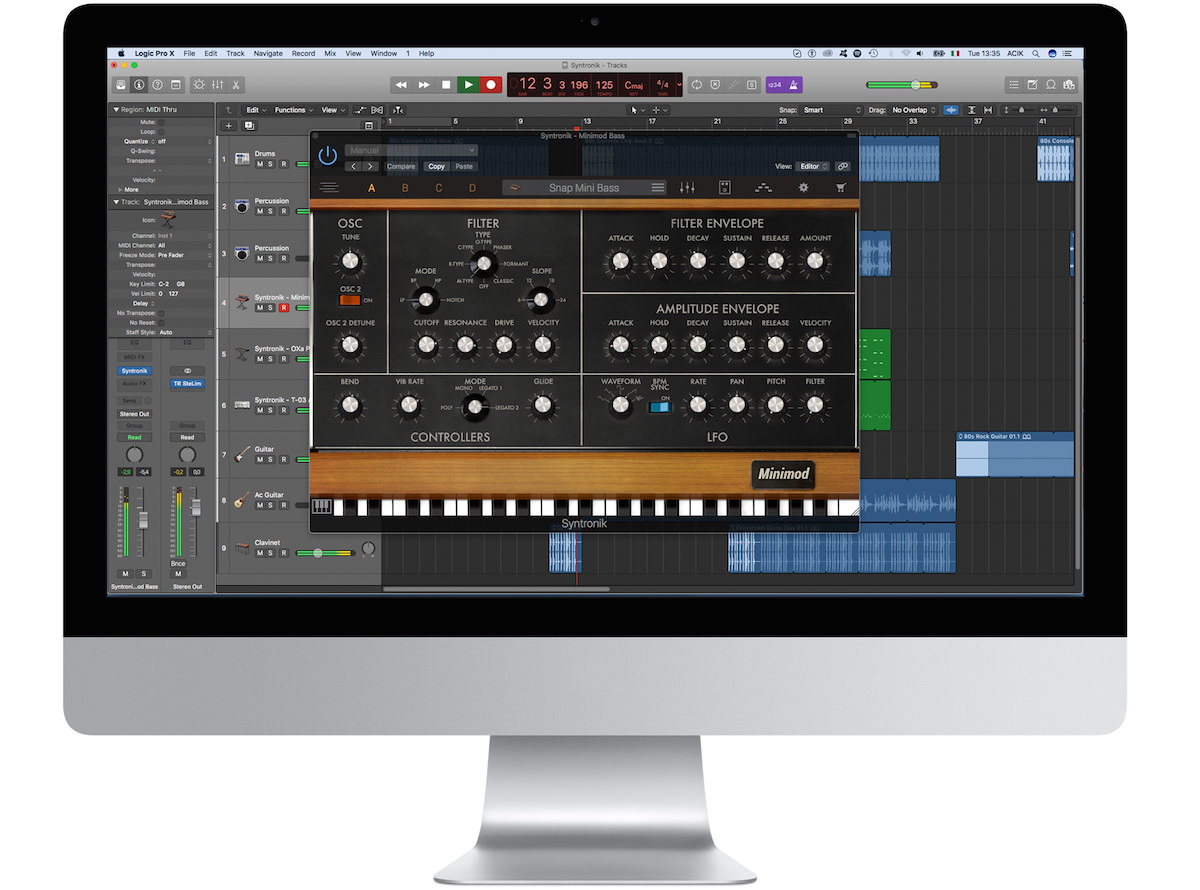Adjust the Clavinet track volume slider
The height and width of the screenshot is (890, 1200).
tap(320, 552)
